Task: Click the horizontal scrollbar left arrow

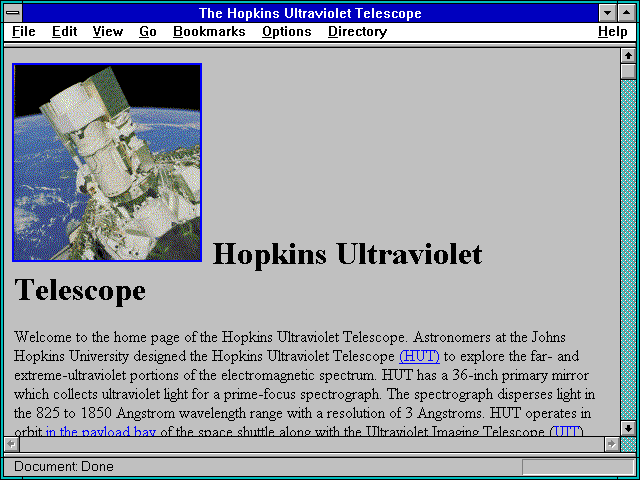Action: click(11, 444)
